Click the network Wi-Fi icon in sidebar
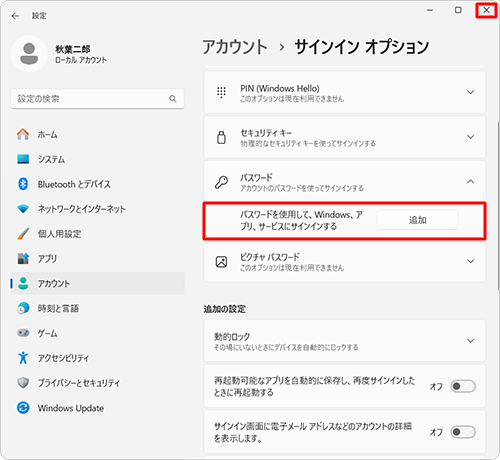500x460 pixels. (x=23, y=209)
